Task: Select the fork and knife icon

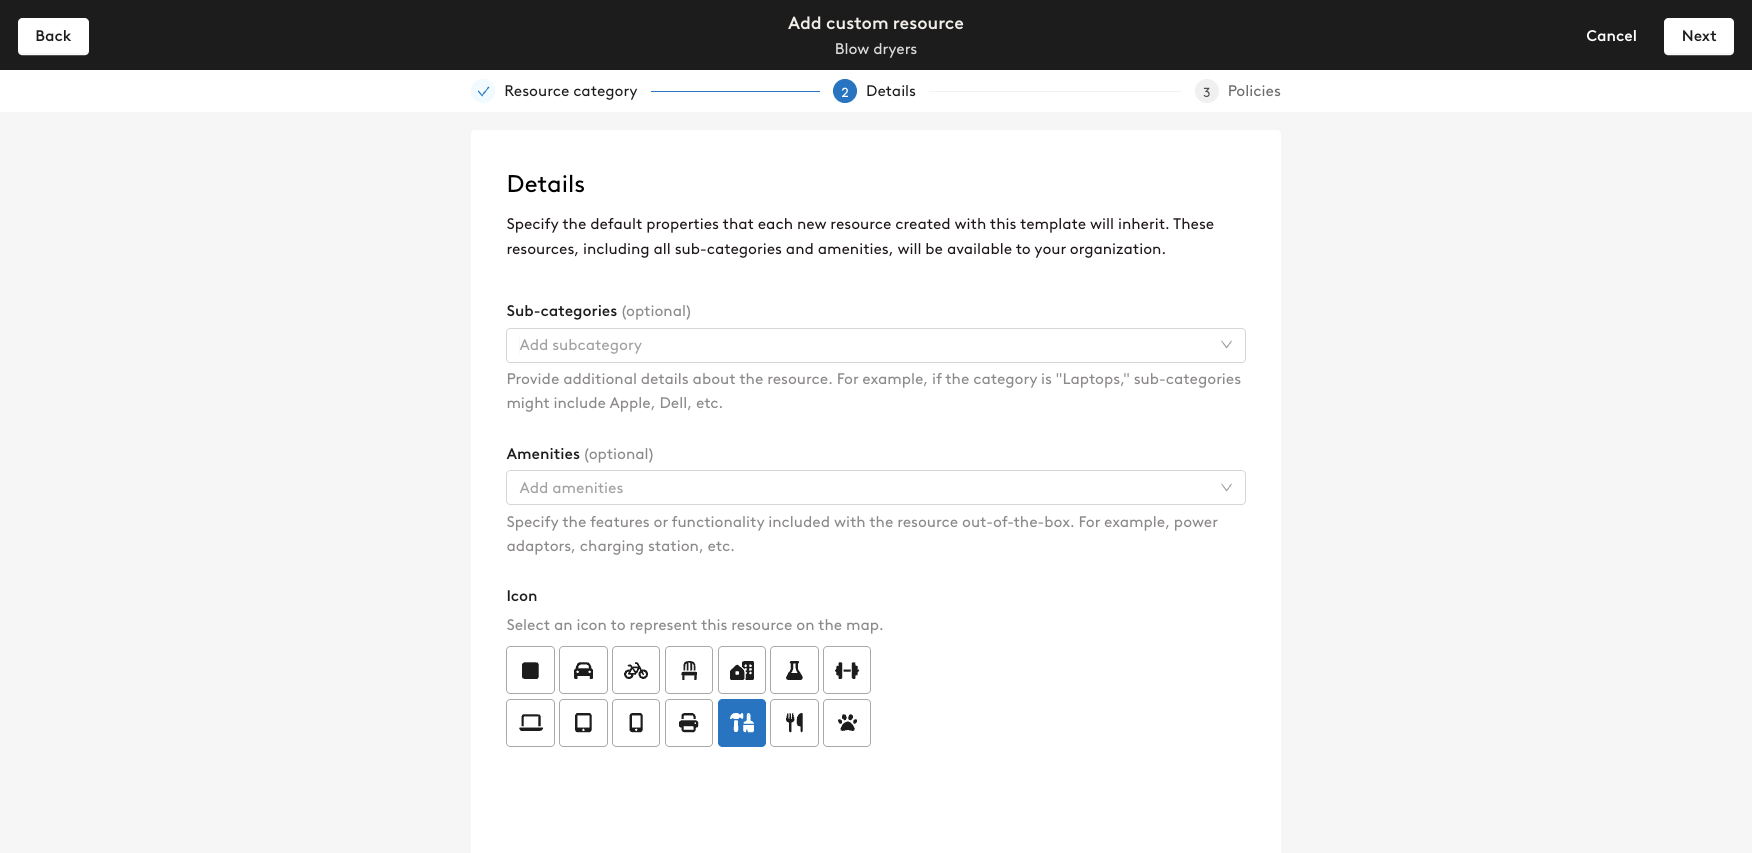Action: [x=794, y=723]
